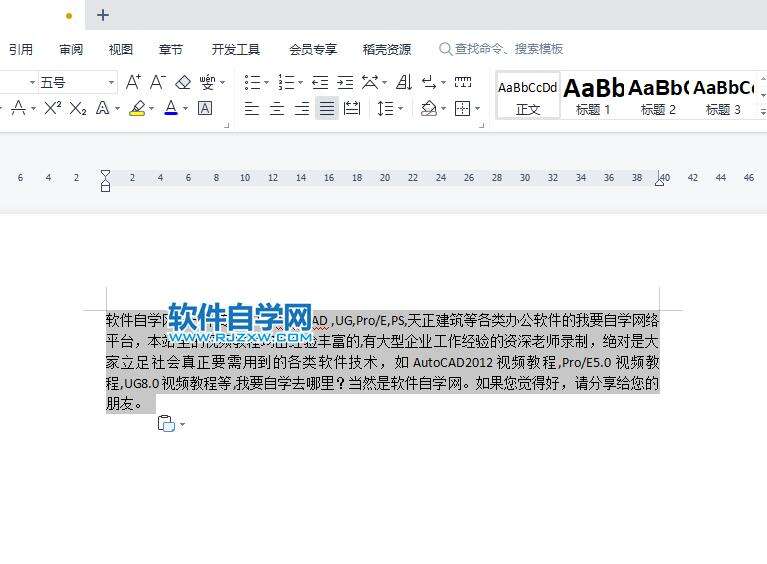Apply numbered list formatting
This screenshot has width=767, height=564.
click(286, 82)
